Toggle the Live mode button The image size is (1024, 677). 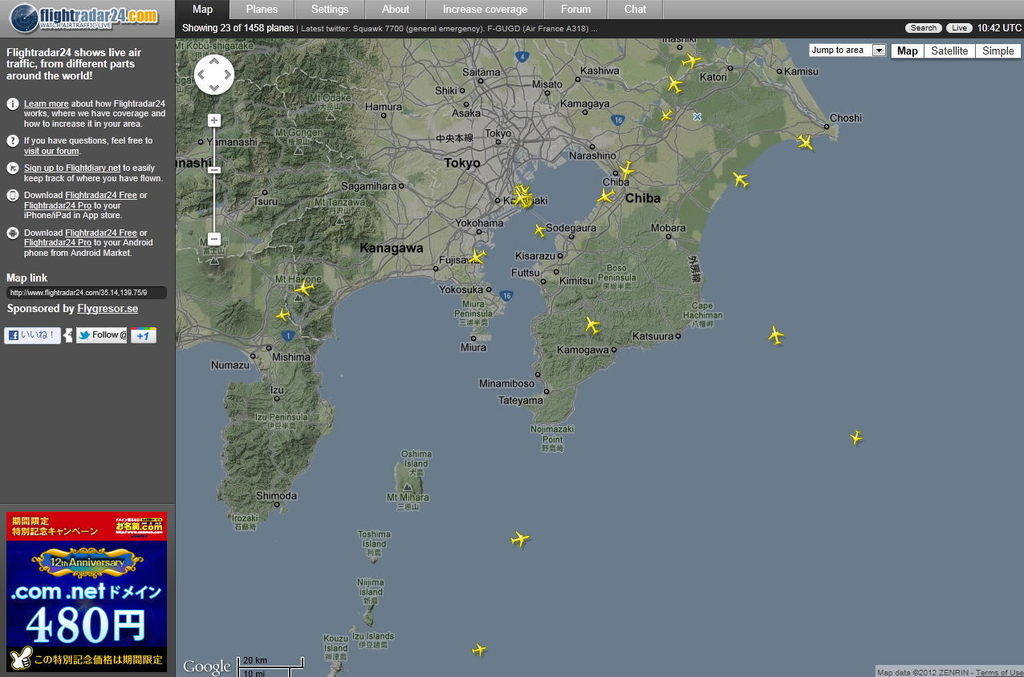(x=959, y=28)
